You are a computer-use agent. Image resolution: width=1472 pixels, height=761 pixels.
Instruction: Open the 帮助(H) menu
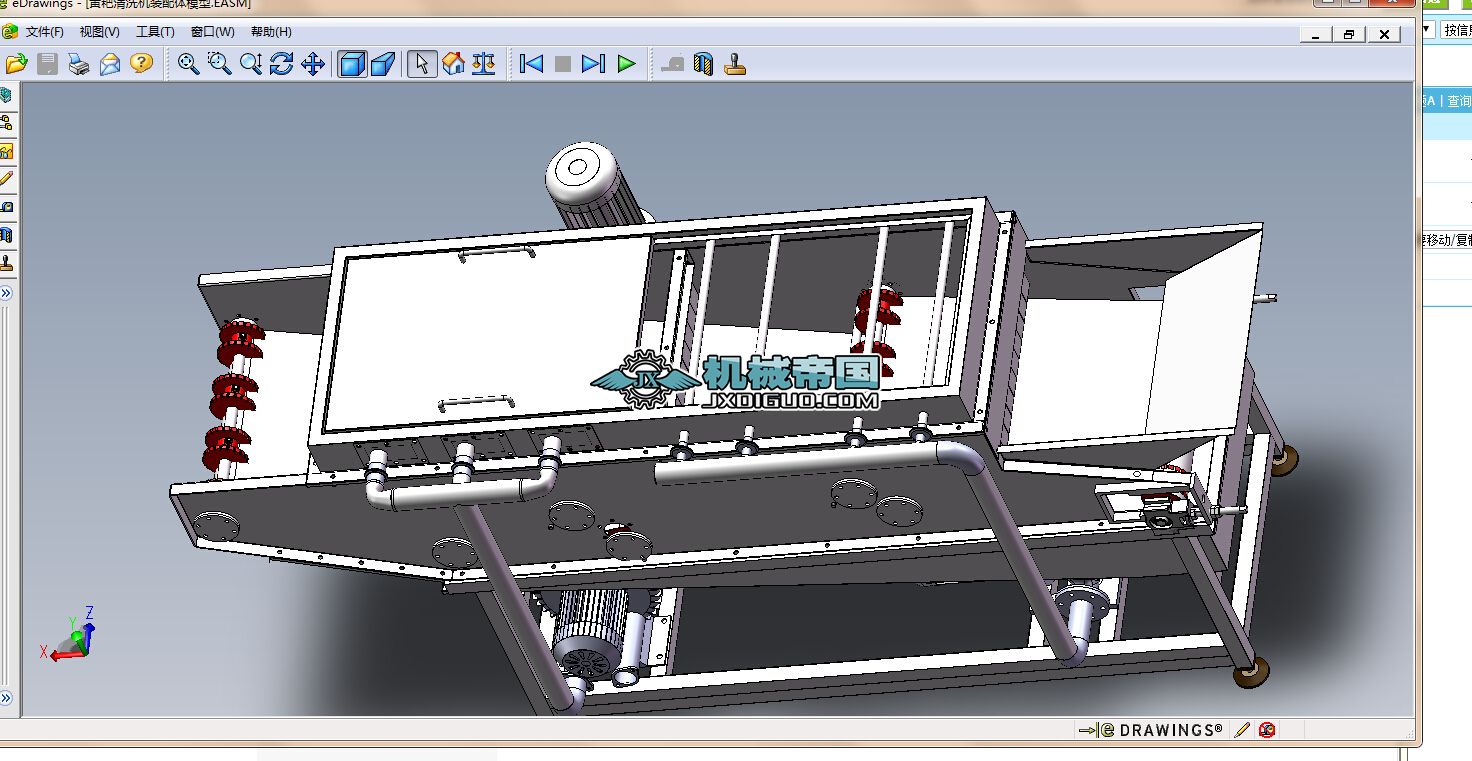[271, 32]
